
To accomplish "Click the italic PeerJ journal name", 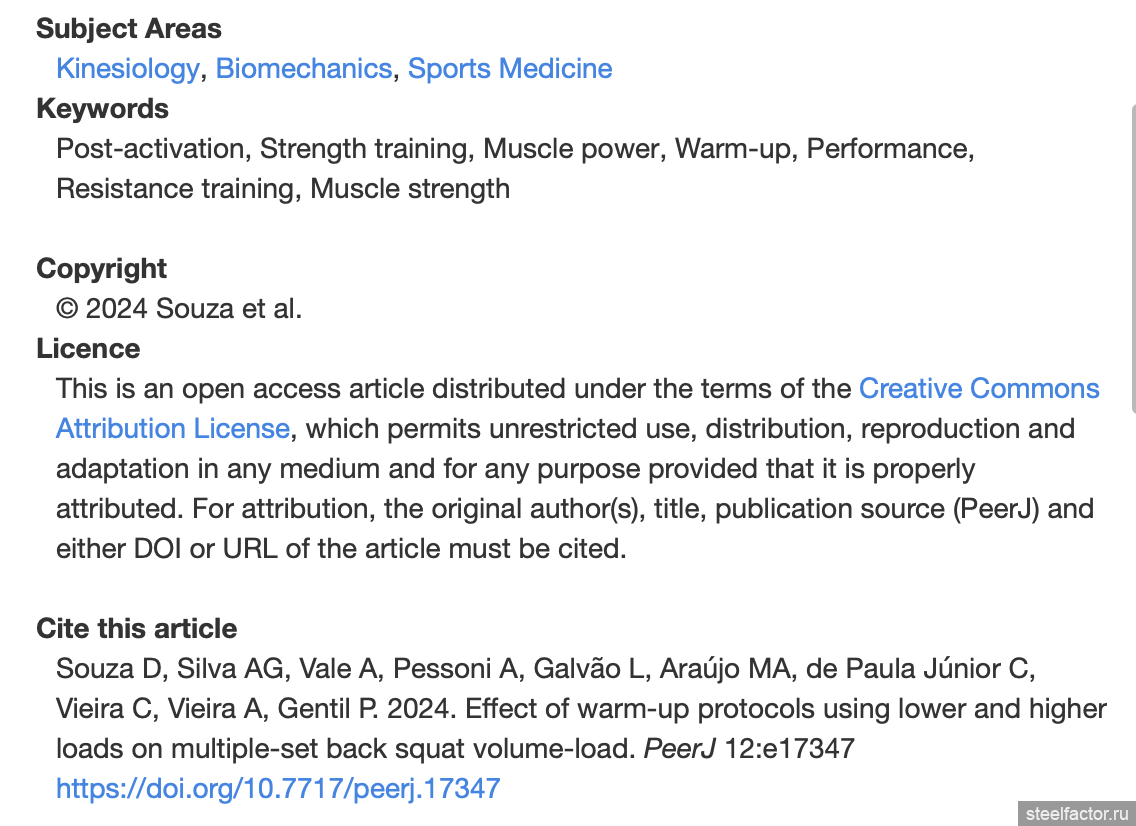I will [x=680, y=748].
